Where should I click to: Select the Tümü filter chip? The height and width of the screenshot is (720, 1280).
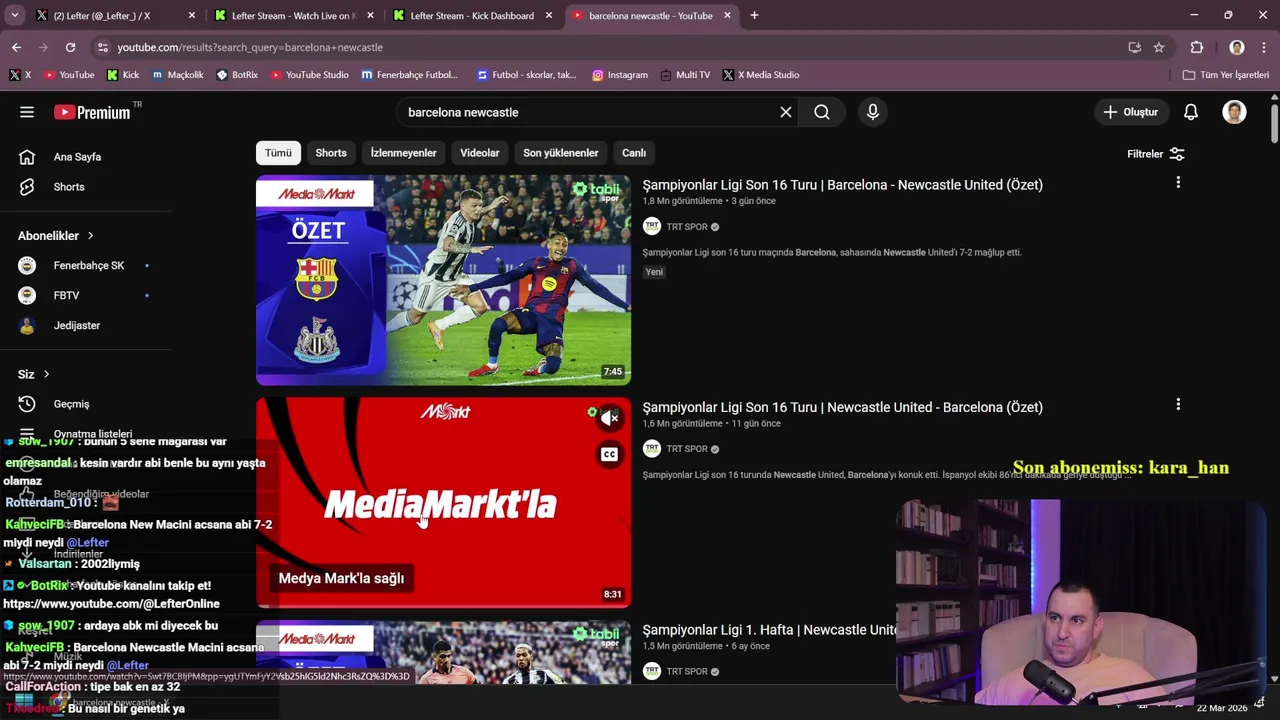tap(278, 153)
